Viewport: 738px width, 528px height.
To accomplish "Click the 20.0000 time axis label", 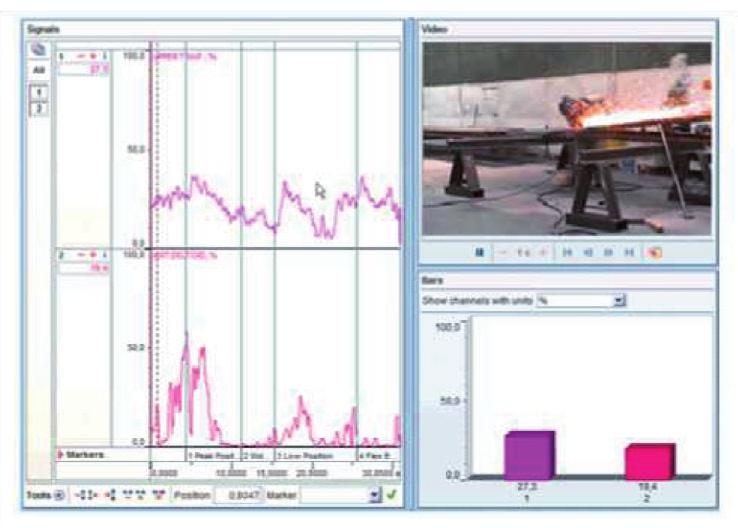I will point(312,472).
